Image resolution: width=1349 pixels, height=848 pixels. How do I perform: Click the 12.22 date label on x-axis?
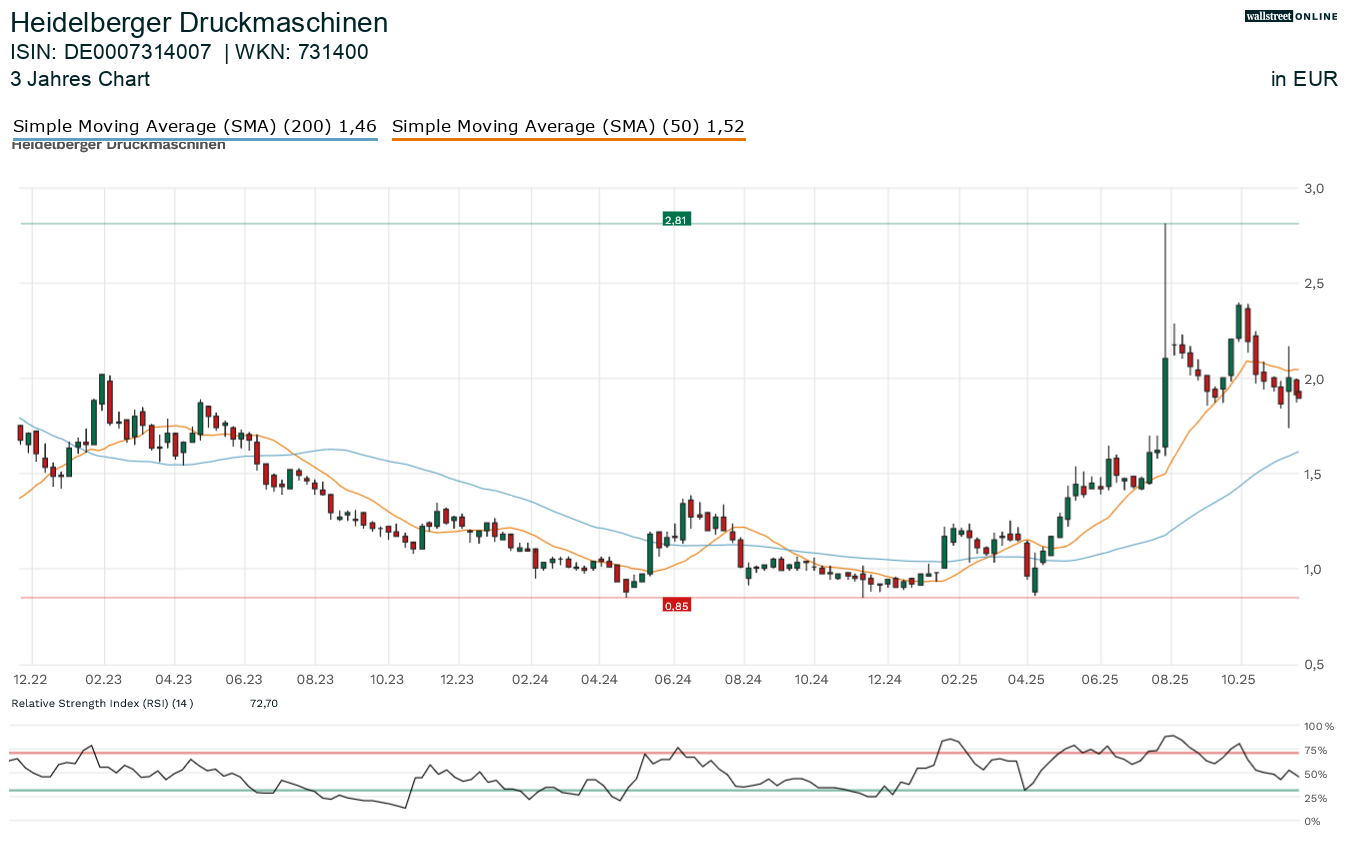pos(32,679)
